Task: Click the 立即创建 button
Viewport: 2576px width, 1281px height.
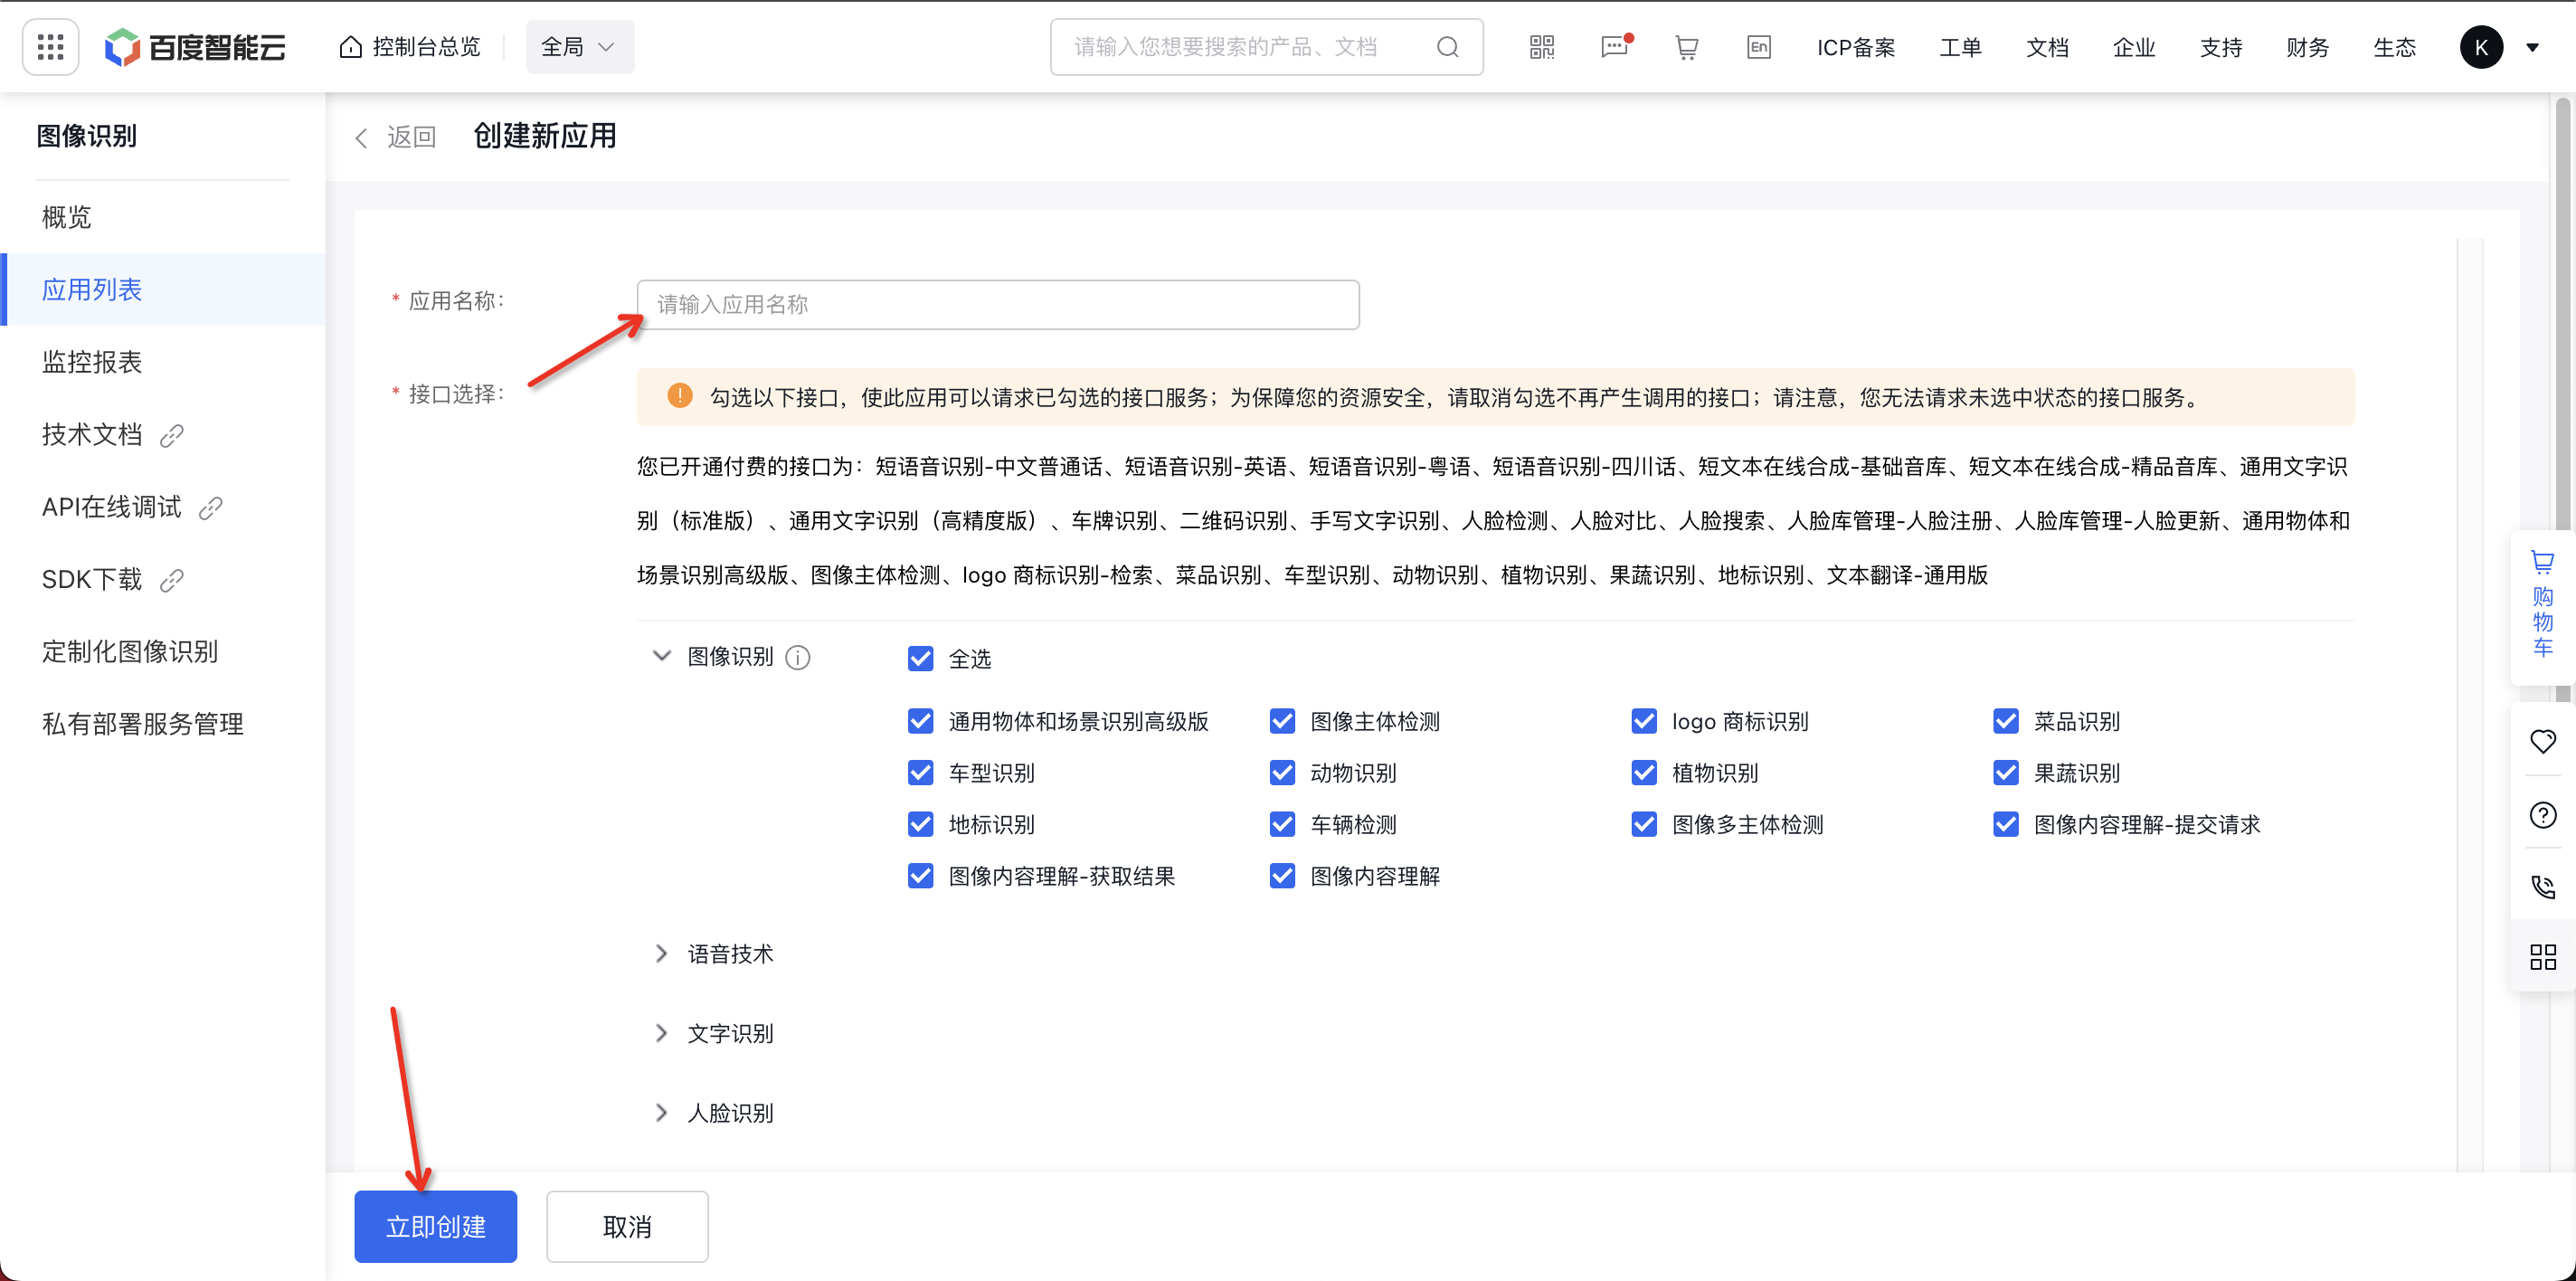Action: [x=435, y=1226]
